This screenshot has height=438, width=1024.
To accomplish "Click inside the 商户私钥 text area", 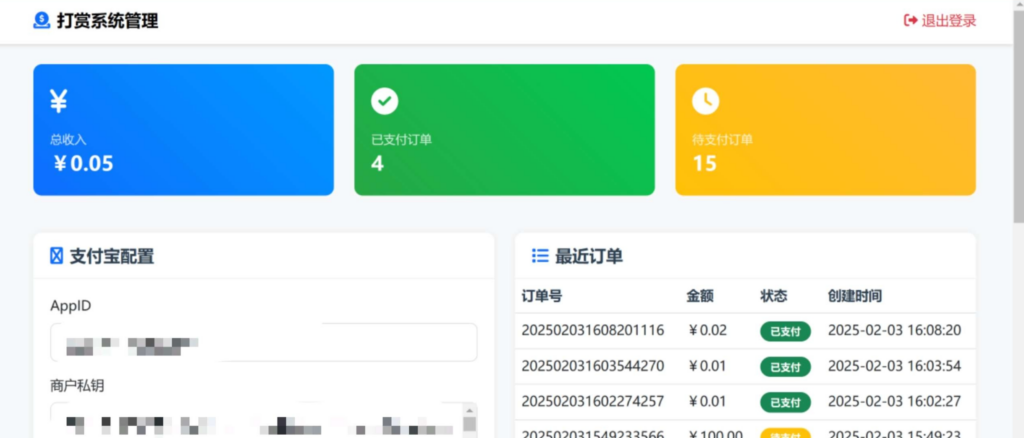I will click(255, 420).
